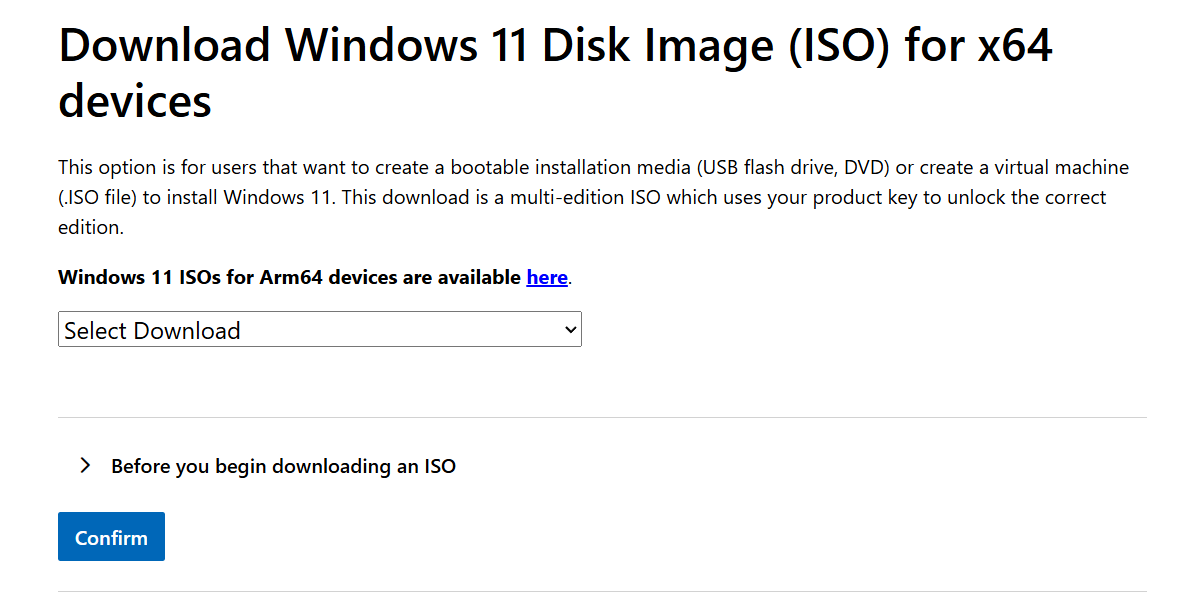Viewport: 1187px width, 613px height.
Task: Click the Select Download placeholder text
Action: point(150,329)
